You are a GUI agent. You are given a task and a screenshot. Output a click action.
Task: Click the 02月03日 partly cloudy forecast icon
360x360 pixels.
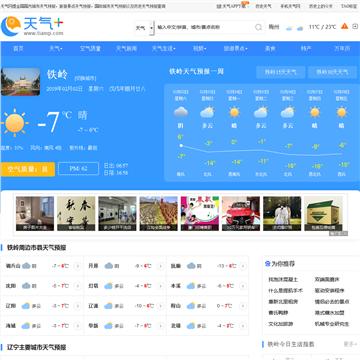click(x=207, y=112)
